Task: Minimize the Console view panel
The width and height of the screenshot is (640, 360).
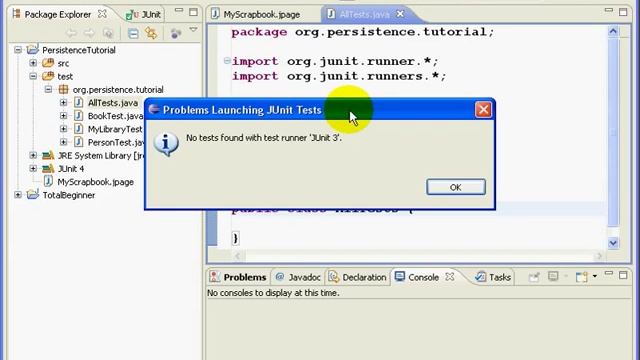Action: coord(608,273)
